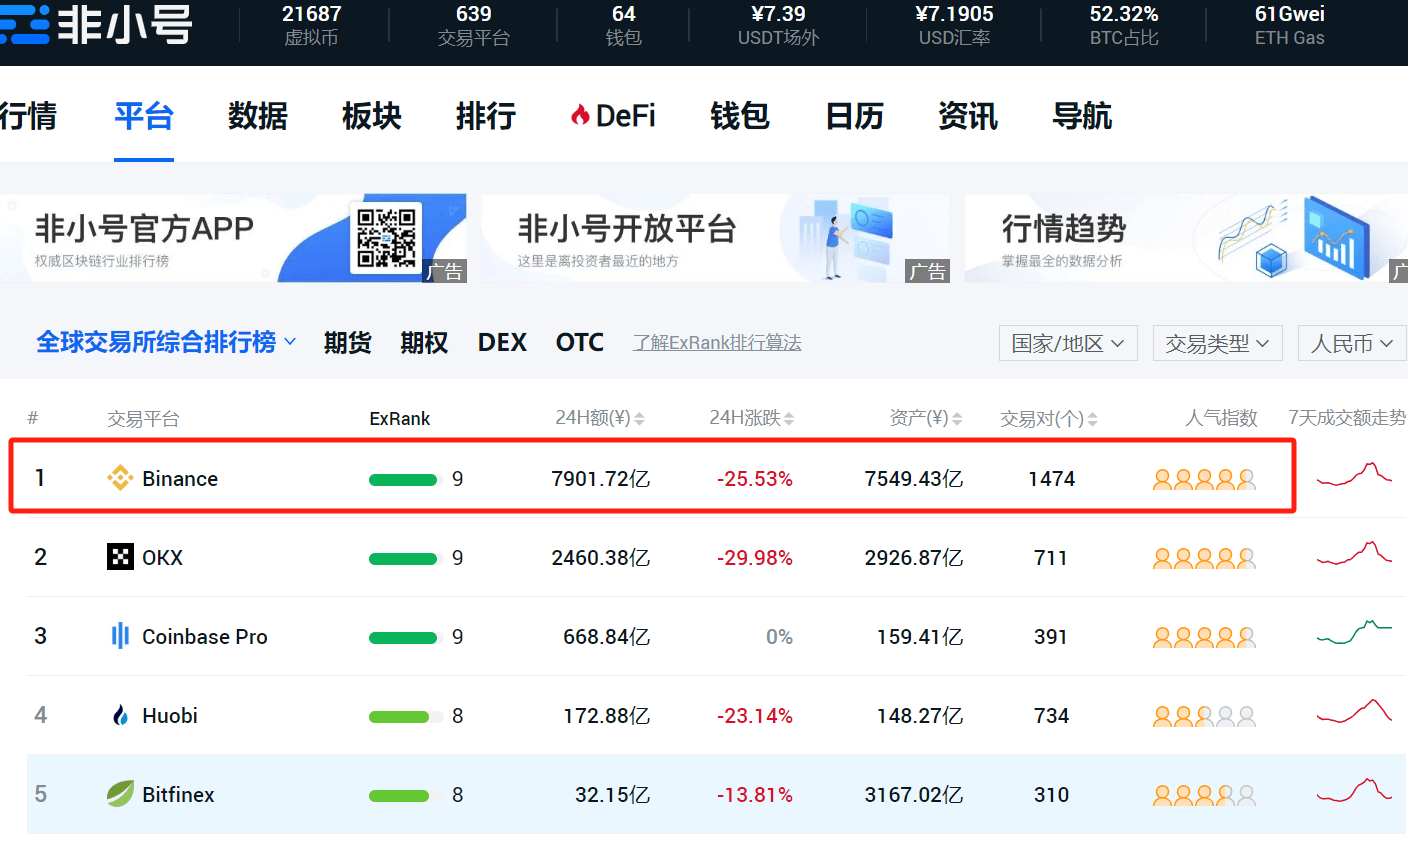
Task: Click the Binance logo icon
Action: (x=120, y=478)
